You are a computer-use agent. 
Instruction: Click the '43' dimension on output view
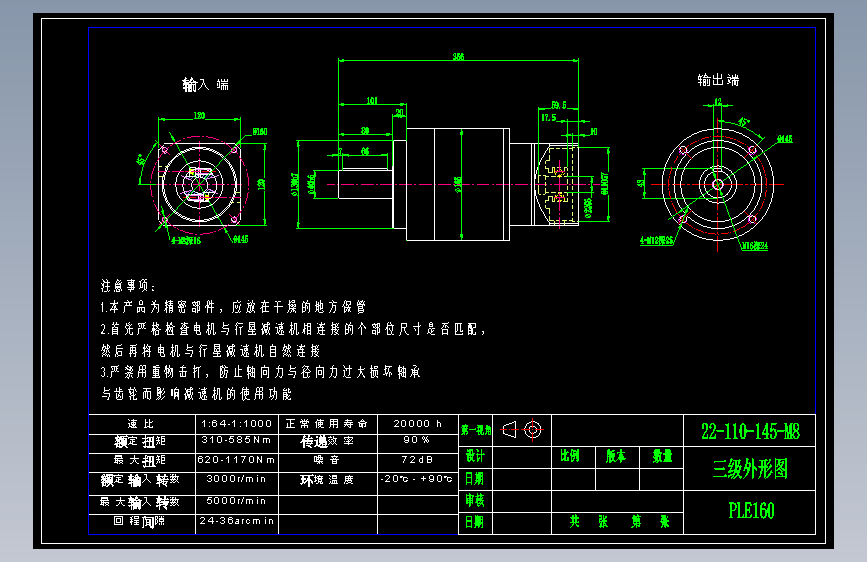click(x=640, y=184)
